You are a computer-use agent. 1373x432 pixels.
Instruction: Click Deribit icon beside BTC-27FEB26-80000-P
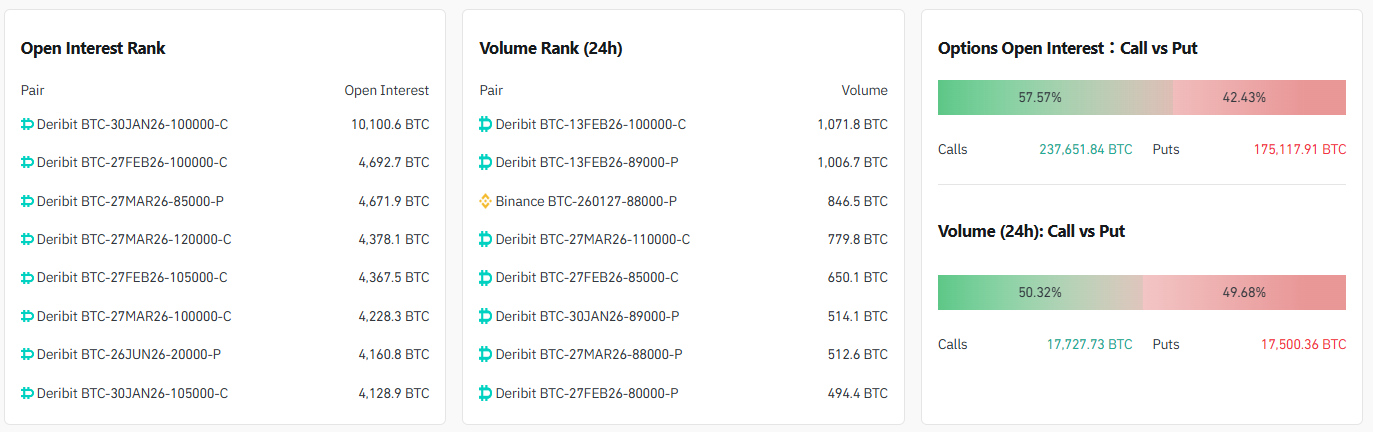pos(486,393)
